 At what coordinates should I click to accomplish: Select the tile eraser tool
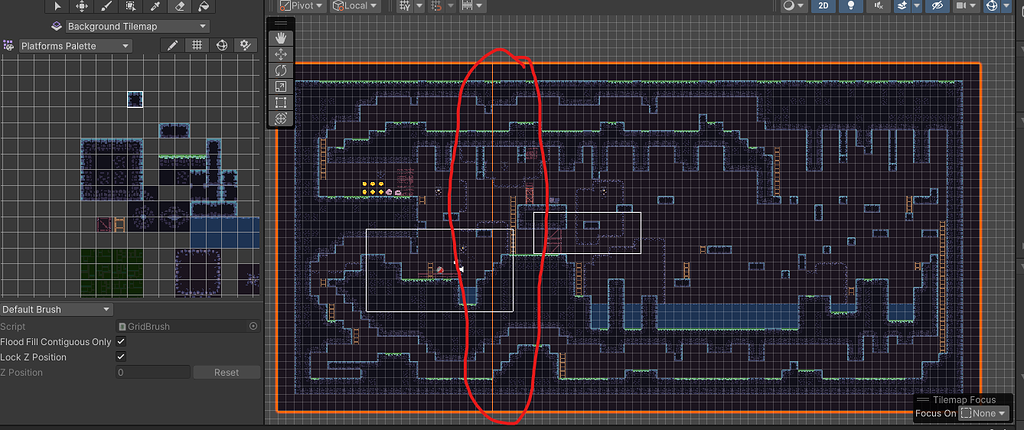(x=179, y=6)
